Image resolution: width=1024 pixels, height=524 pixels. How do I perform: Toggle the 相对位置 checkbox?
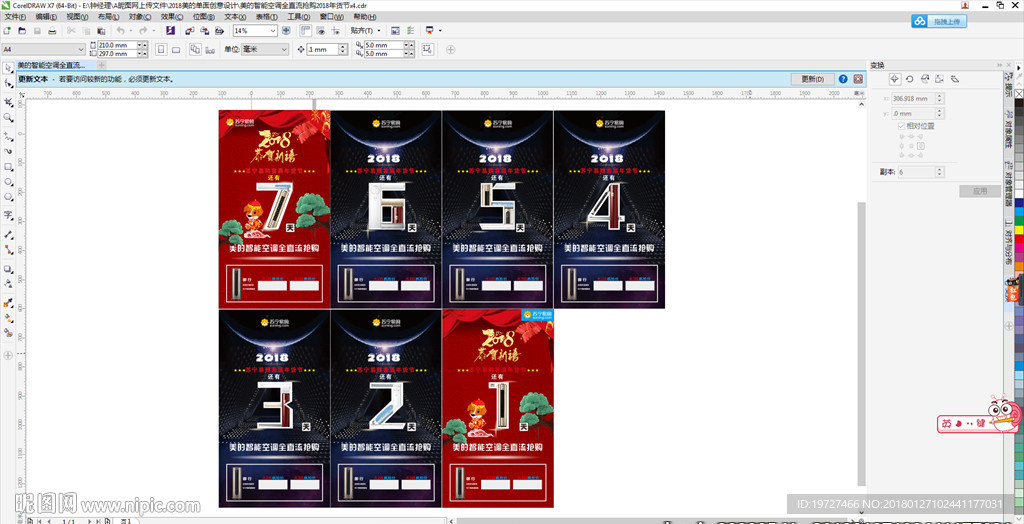click(x=902, y=125)
